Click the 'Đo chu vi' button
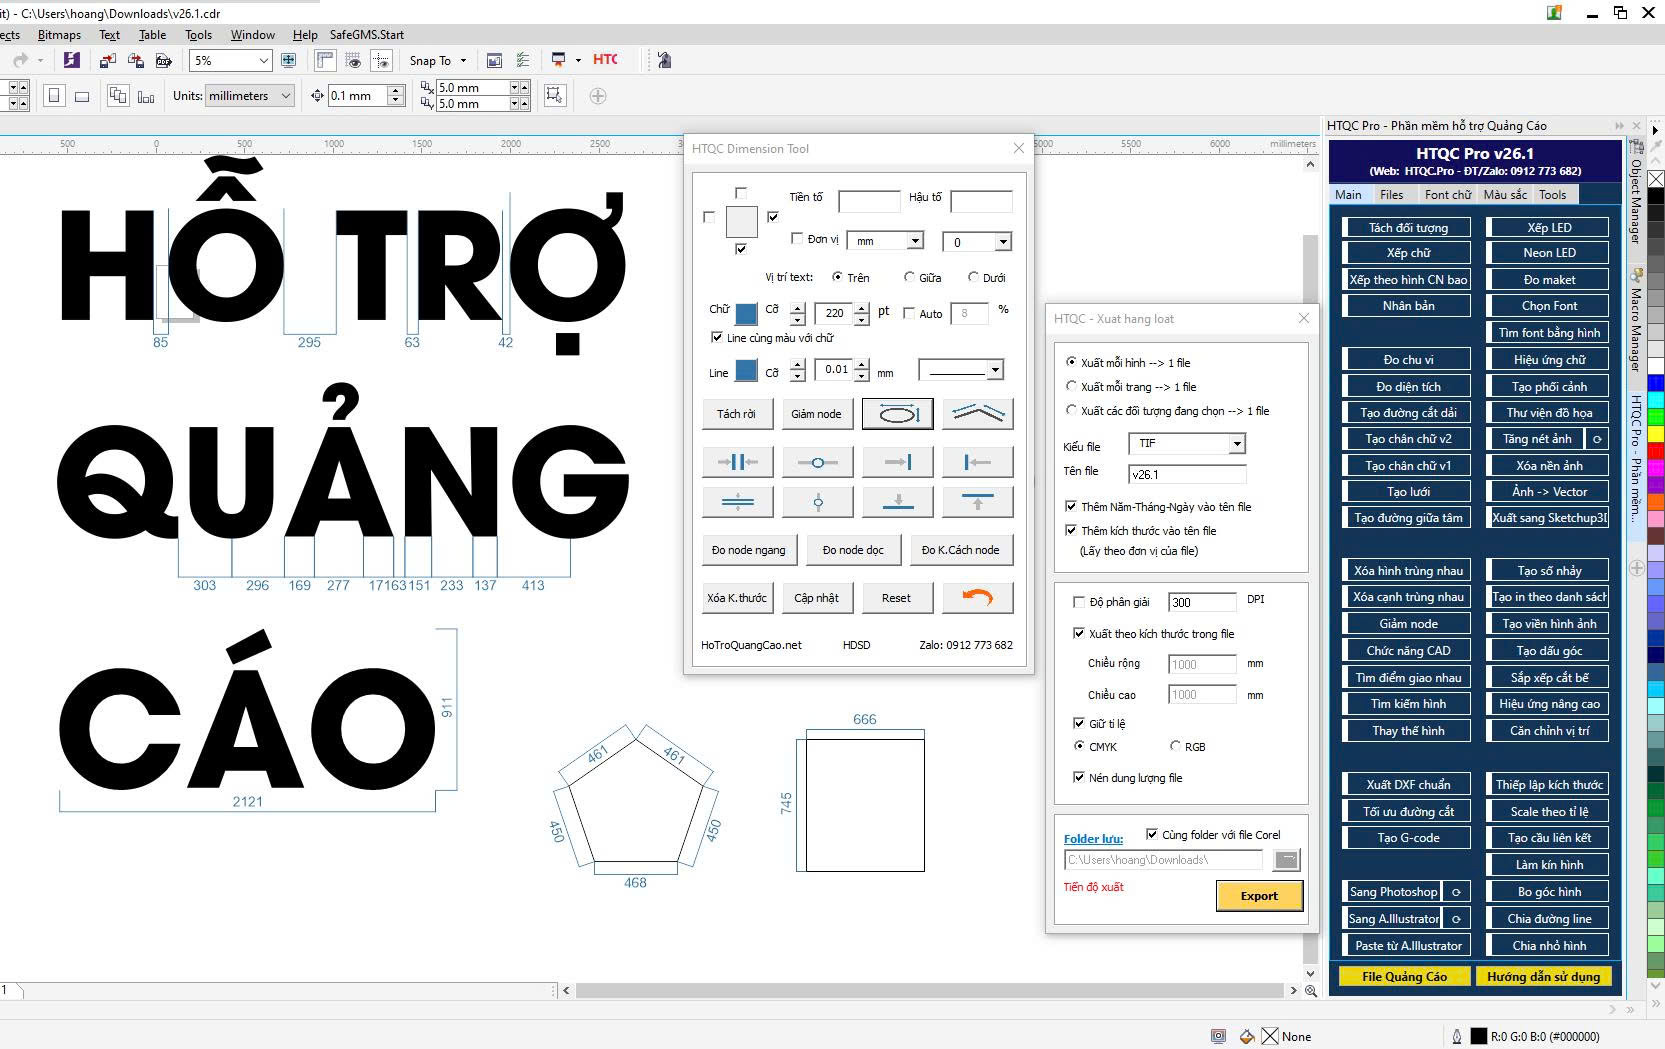The image size is (1665, 1049). [x=1407, y=359]
